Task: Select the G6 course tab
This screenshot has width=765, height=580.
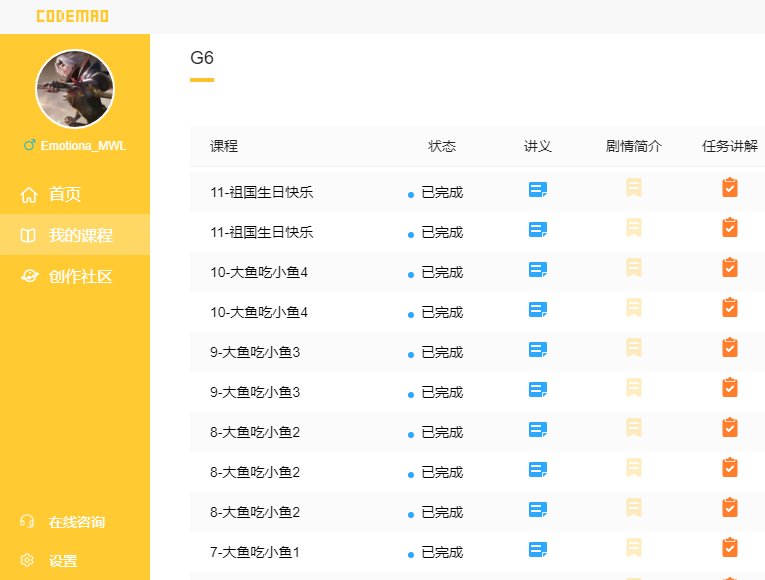Action: pyautogui.click(x=202, y=59)
